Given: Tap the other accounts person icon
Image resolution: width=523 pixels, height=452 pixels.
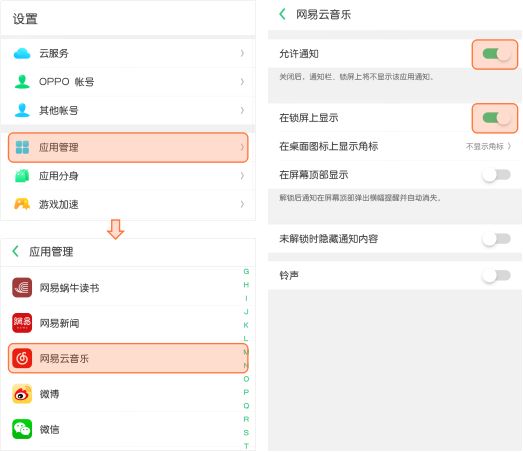Looking at the screenshot, I should [x=22, y=110].
